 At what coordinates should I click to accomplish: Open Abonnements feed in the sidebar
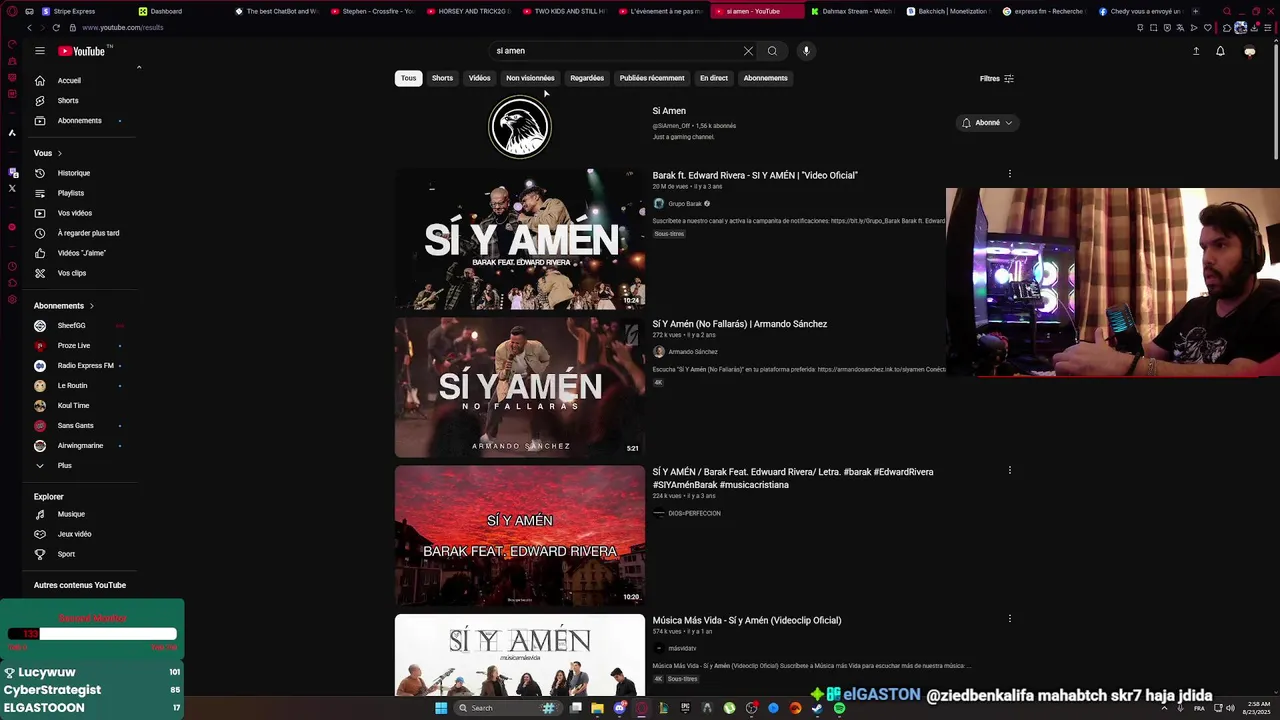pyautogui.click(x=78, y=121)
